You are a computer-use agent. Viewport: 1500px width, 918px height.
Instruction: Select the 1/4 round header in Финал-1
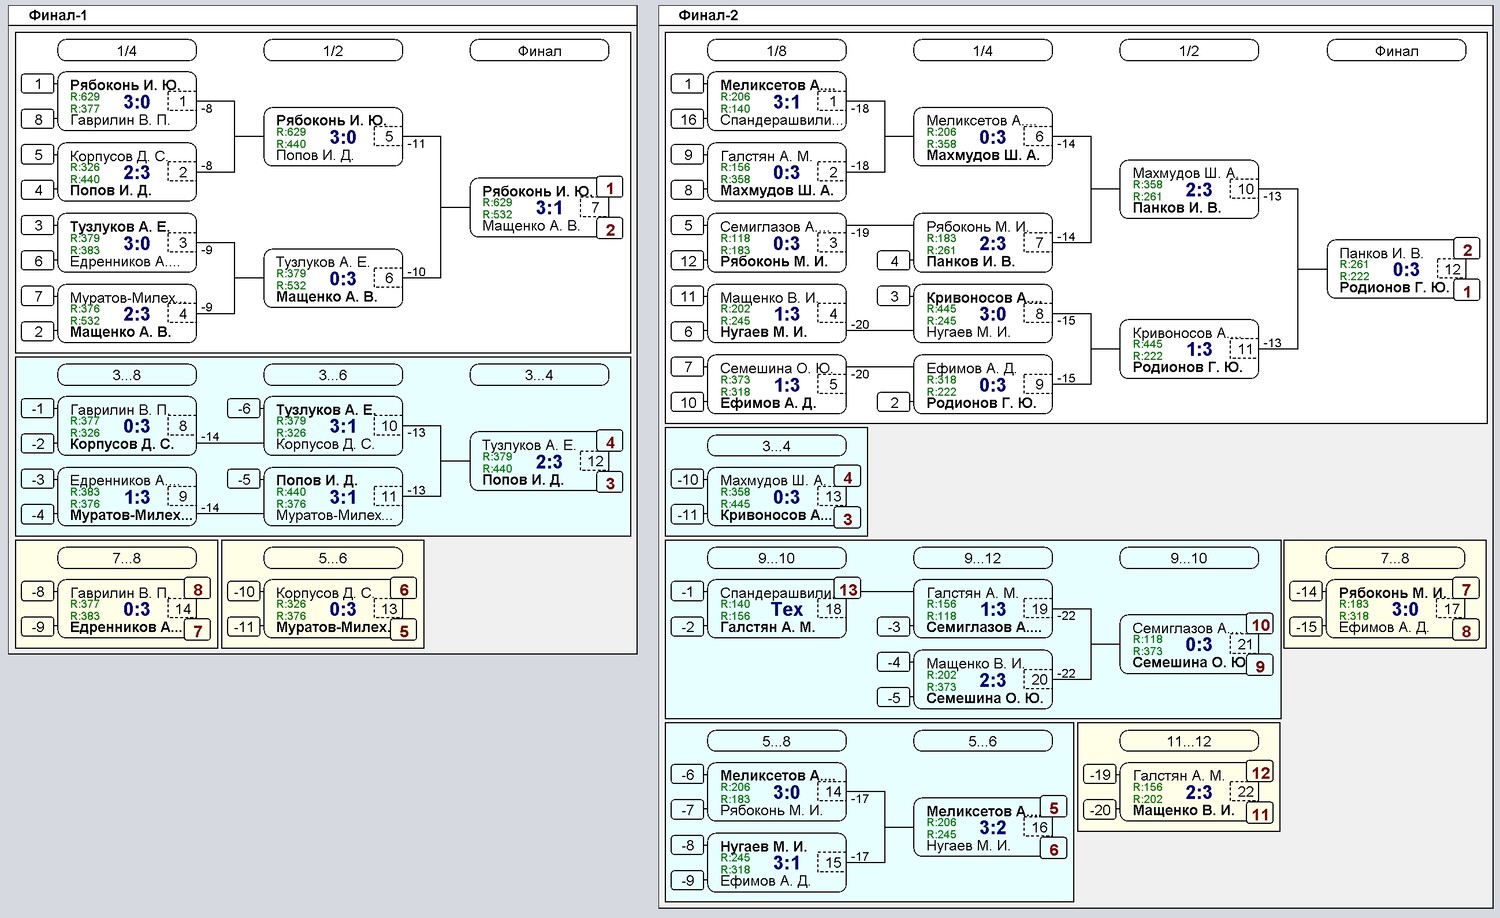127,51
